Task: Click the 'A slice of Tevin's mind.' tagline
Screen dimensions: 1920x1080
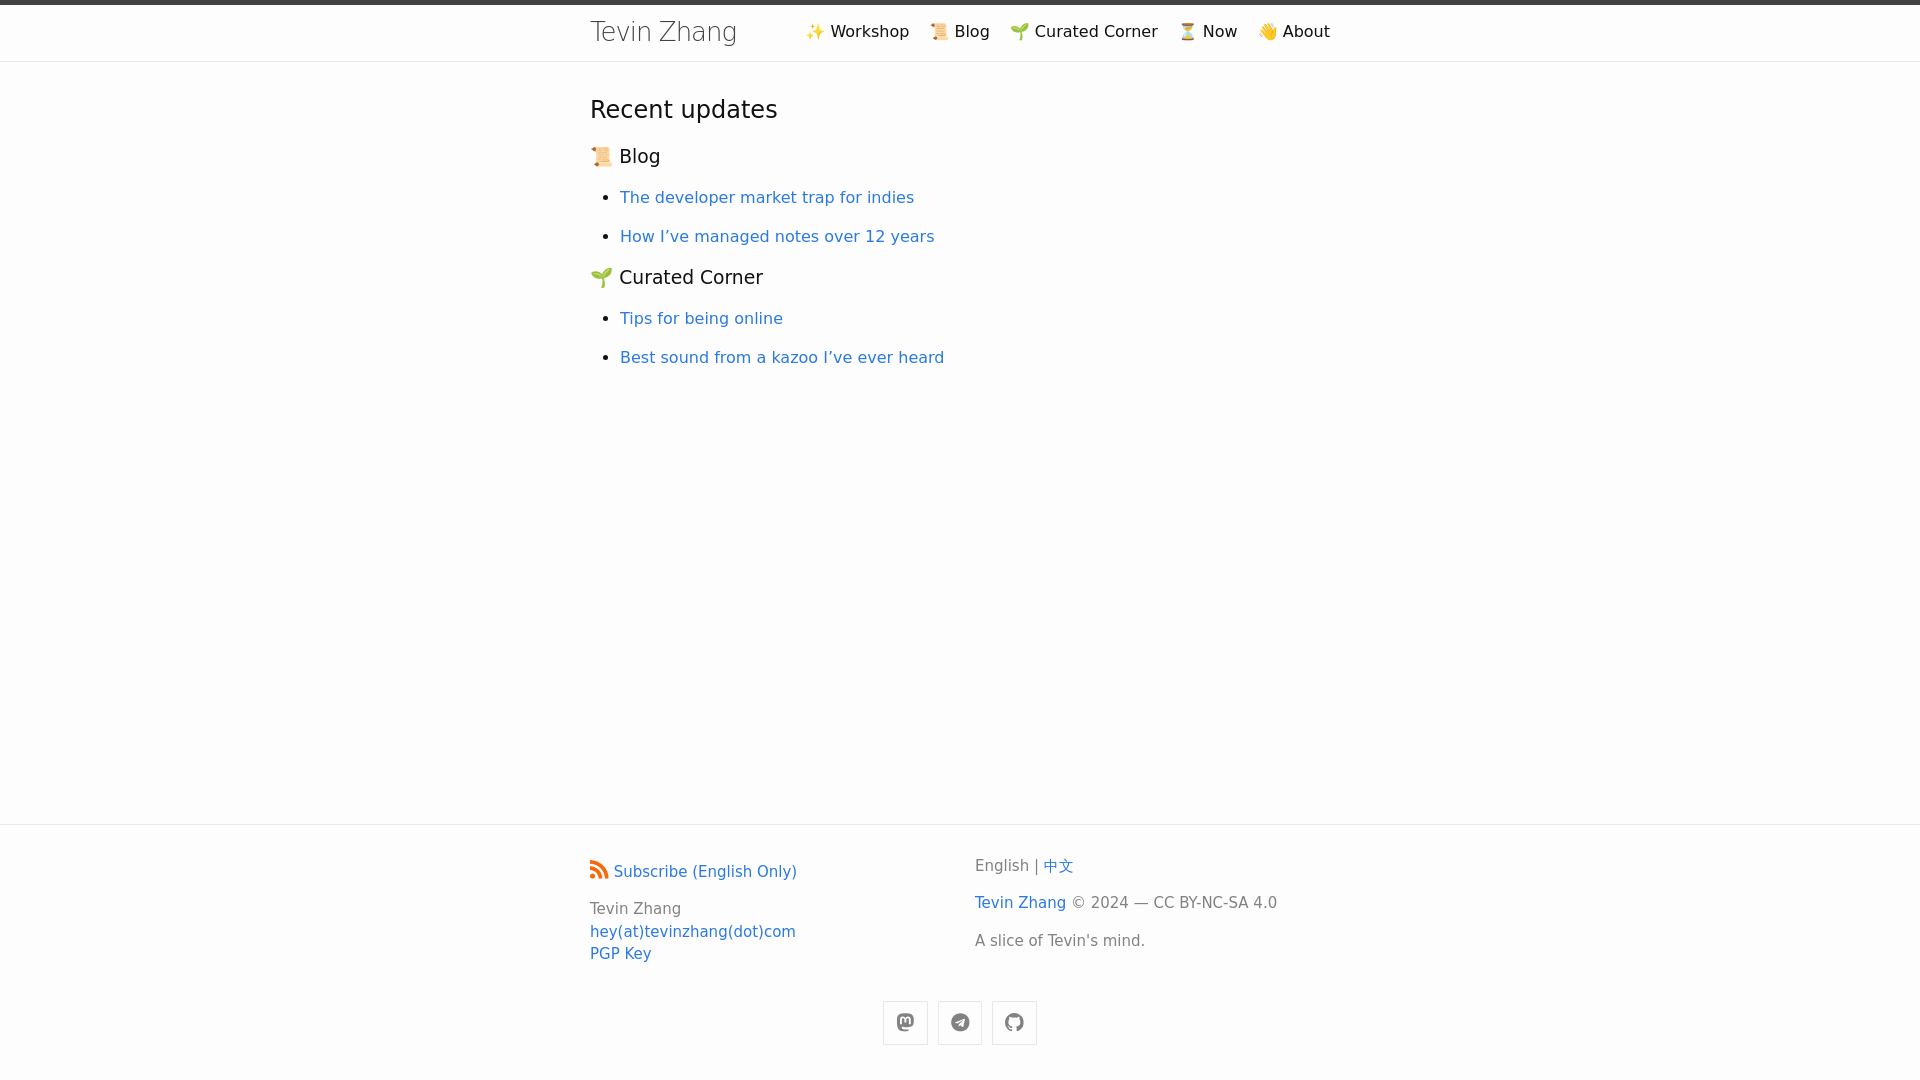Action: [x=1060, y=941]
